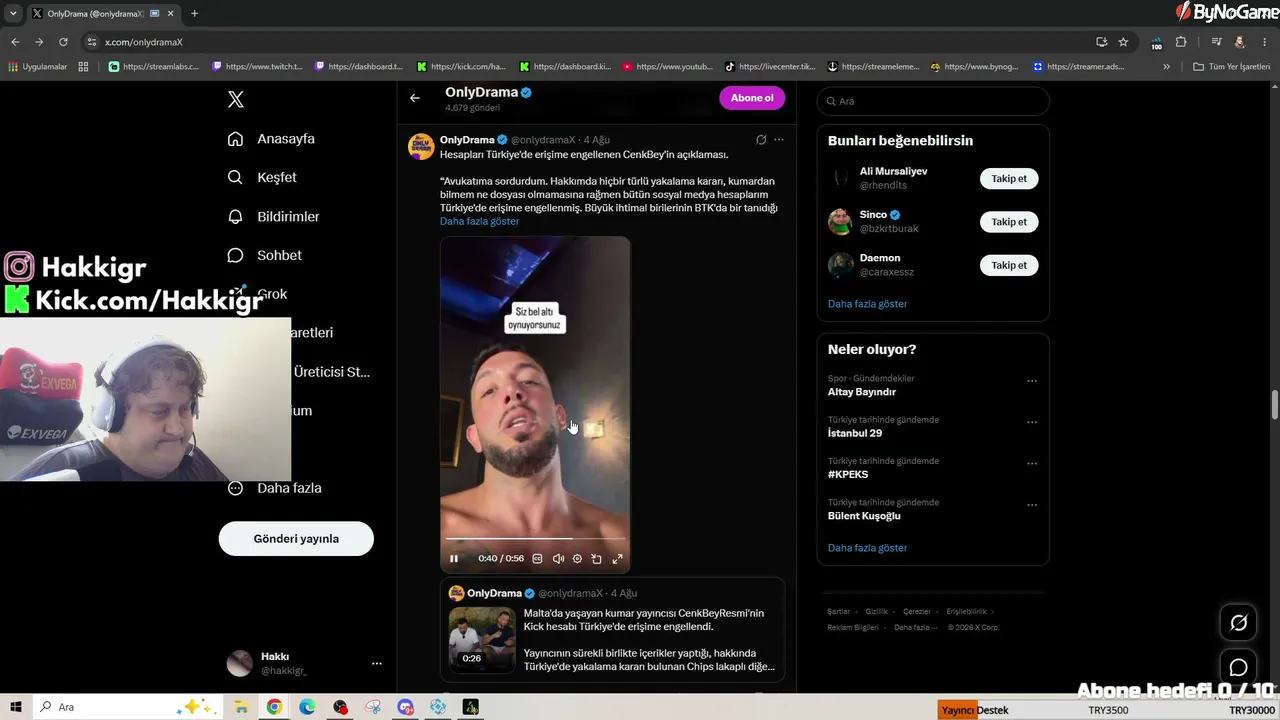Image resolution: width=1280 pixels, height=720 pixels.
Task: Go back using the profile back arrow
Action: pyautogui.click(x=415, y=98)
